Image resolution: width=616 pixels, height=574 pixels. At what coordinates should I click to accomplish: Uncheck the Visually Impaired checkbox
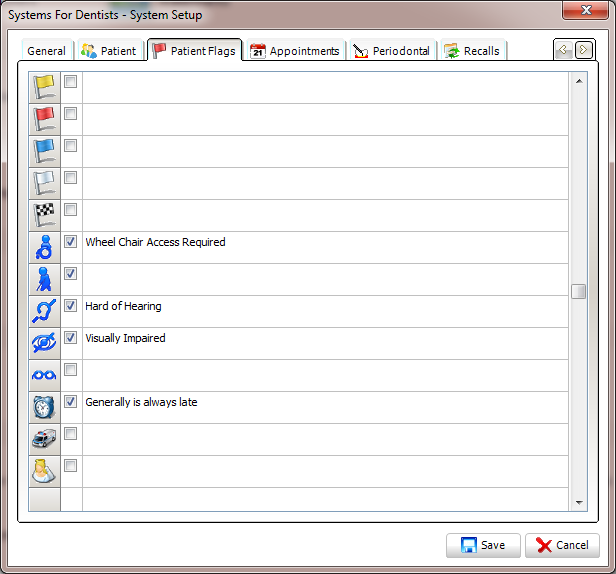coord(71,338)
